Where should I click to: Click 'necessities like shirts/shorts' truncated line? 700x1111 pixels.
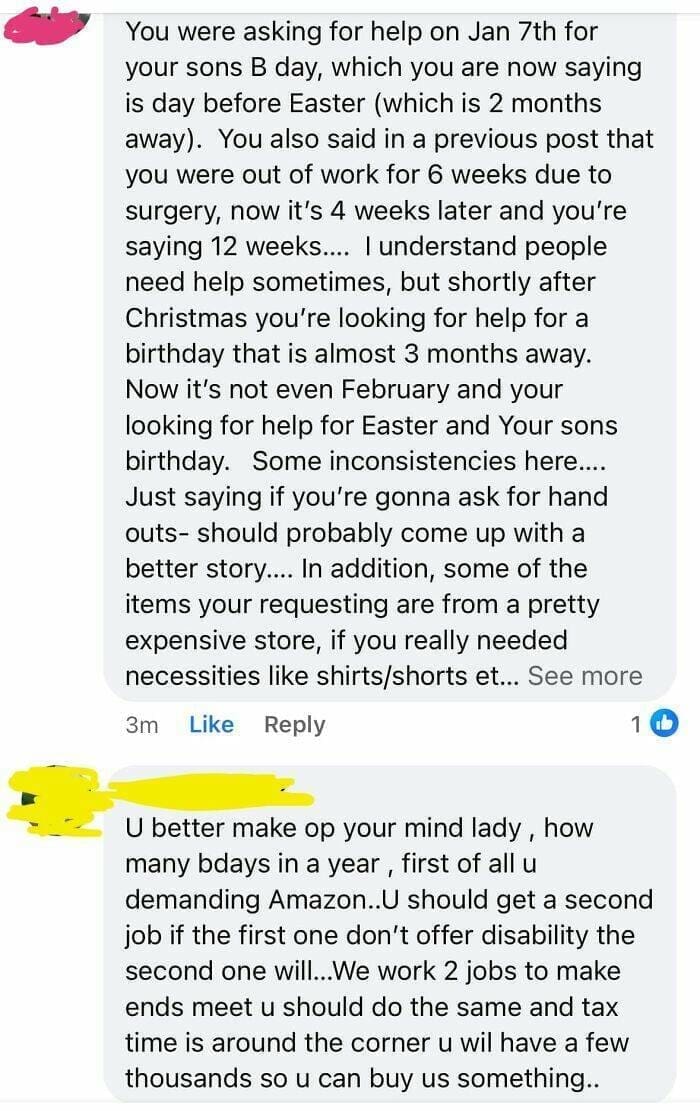[x=310, y=676]
